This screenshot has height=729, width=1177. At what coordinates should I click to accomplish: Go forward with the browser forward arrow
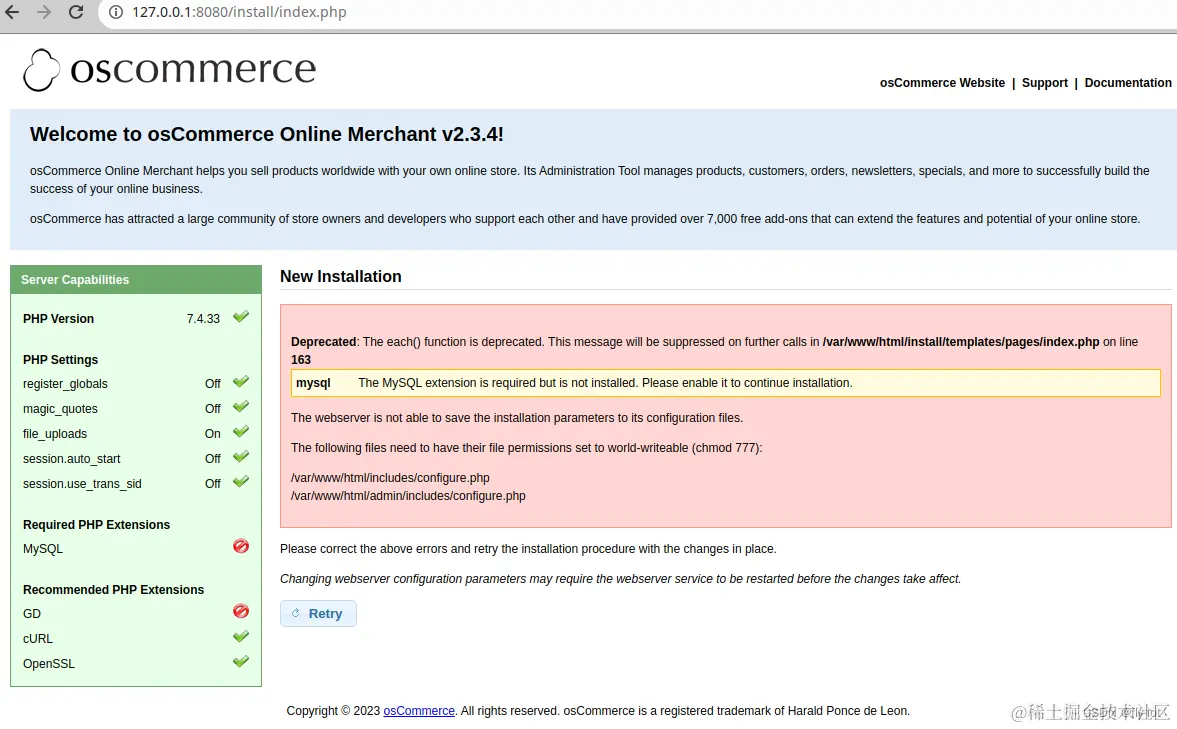coord(44,12)
